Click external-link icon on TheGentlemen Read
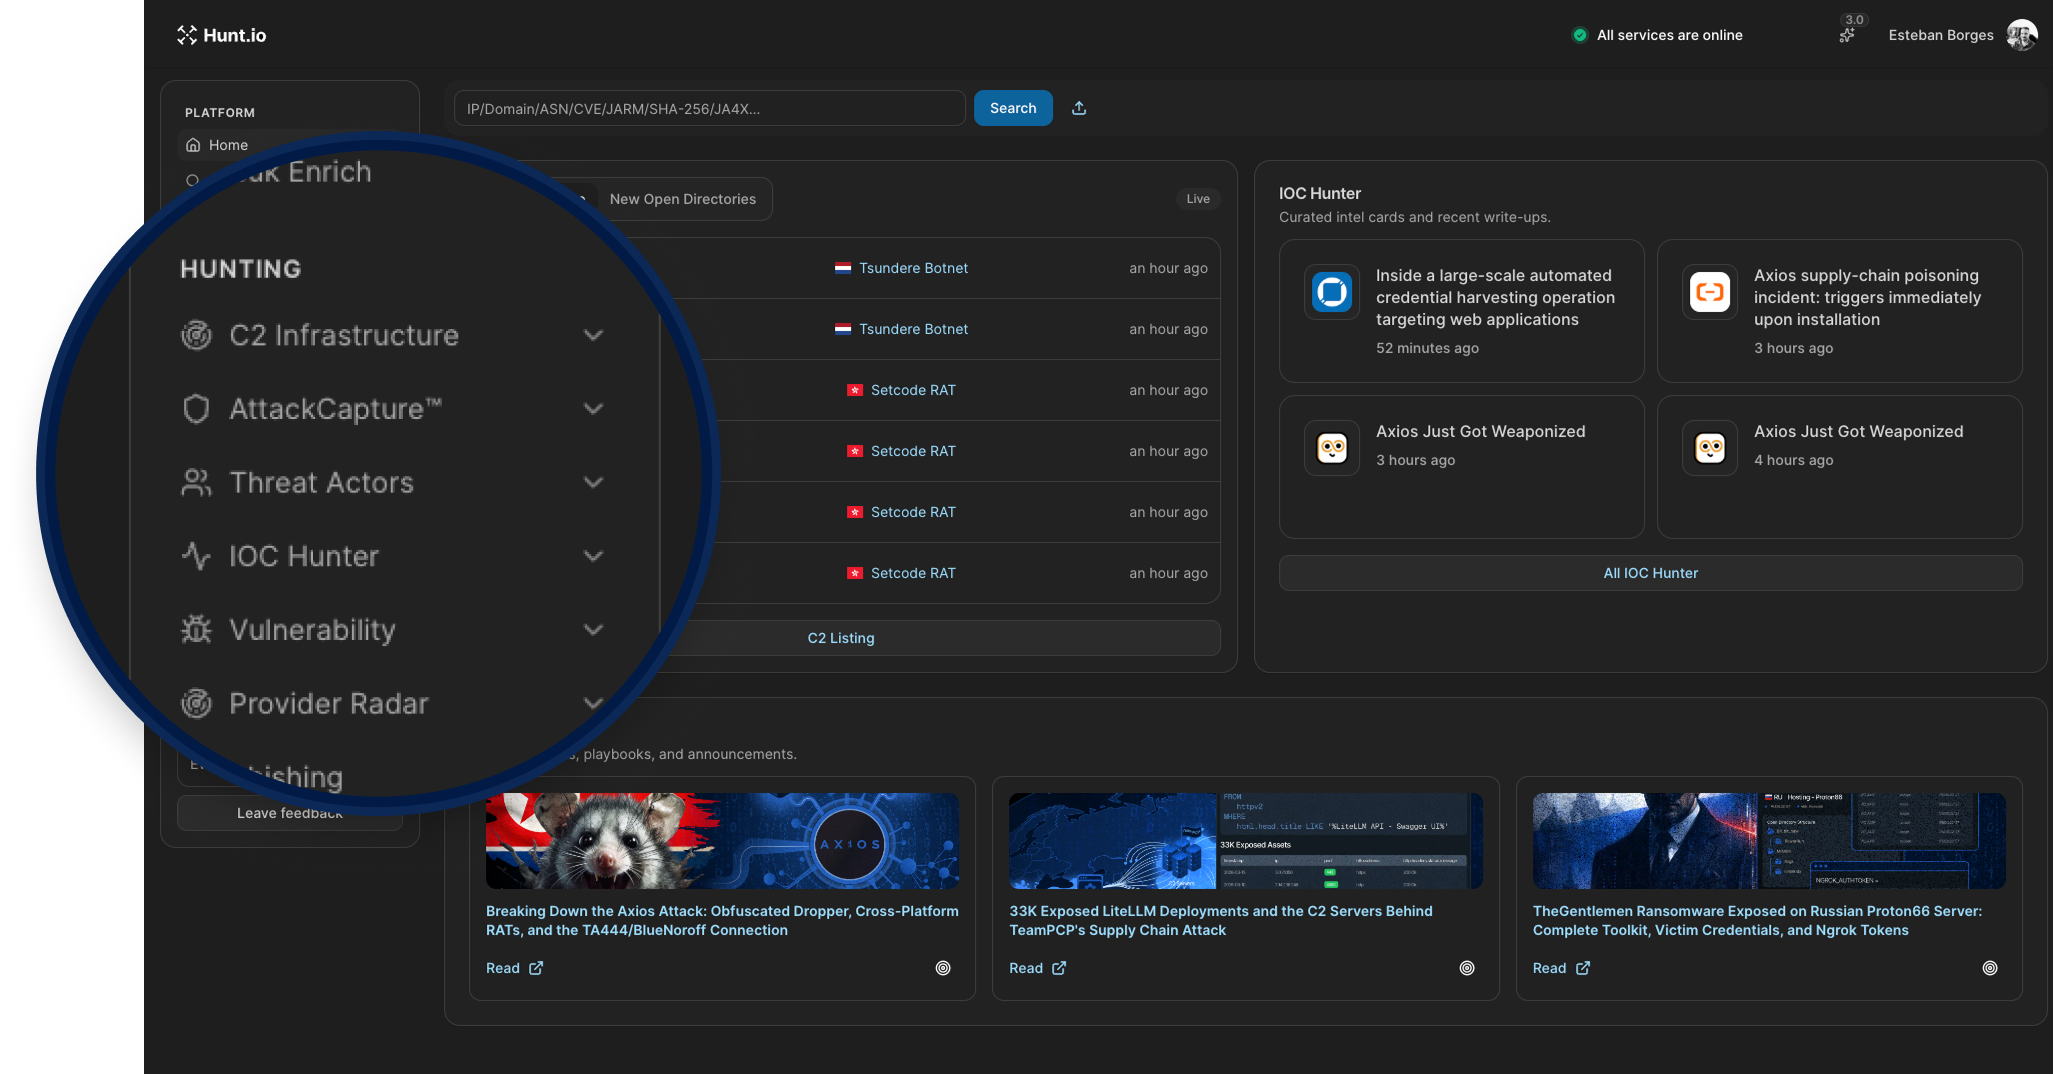2054x1074 pixels. [1583, 968]
